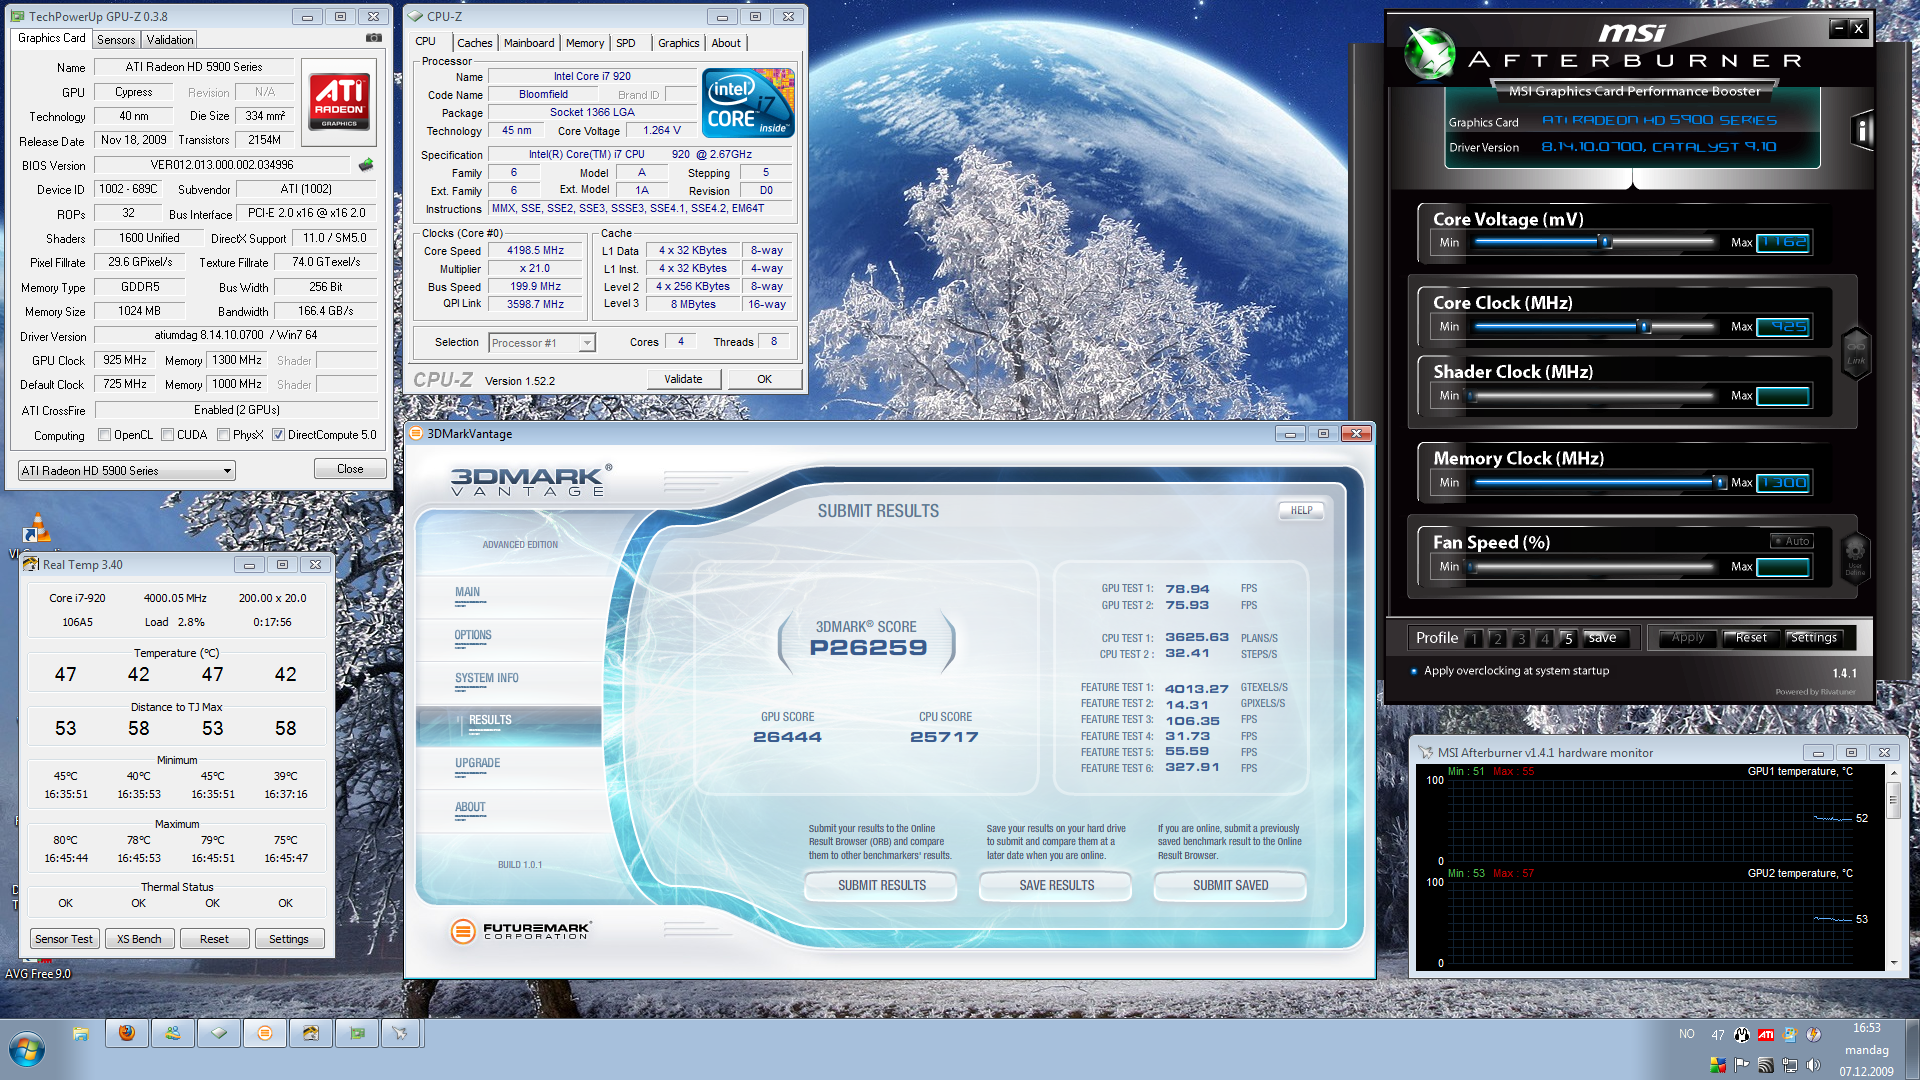
Task: Click the network tray icon
Action: click(x=1790, y=1065)
